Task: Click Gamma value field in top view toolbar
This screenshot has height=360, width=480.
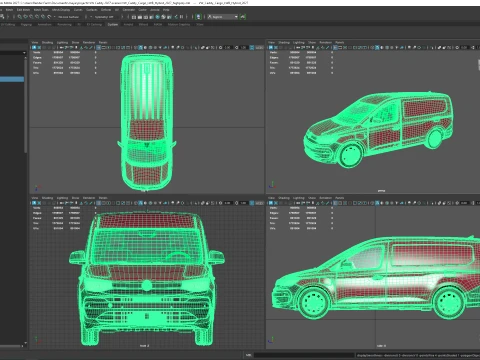Action: [244, 48]
